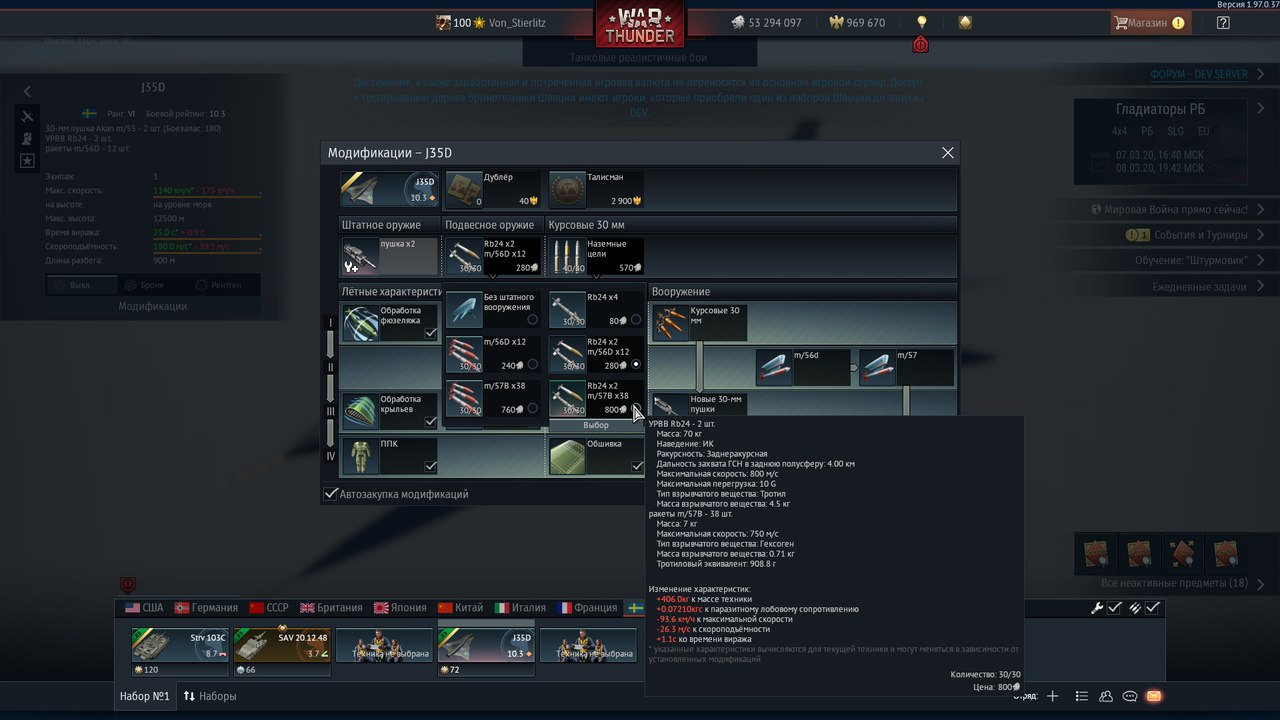Click the War Thunder logo
Screen dimensions: 1280x720
[x=640, y=24]
